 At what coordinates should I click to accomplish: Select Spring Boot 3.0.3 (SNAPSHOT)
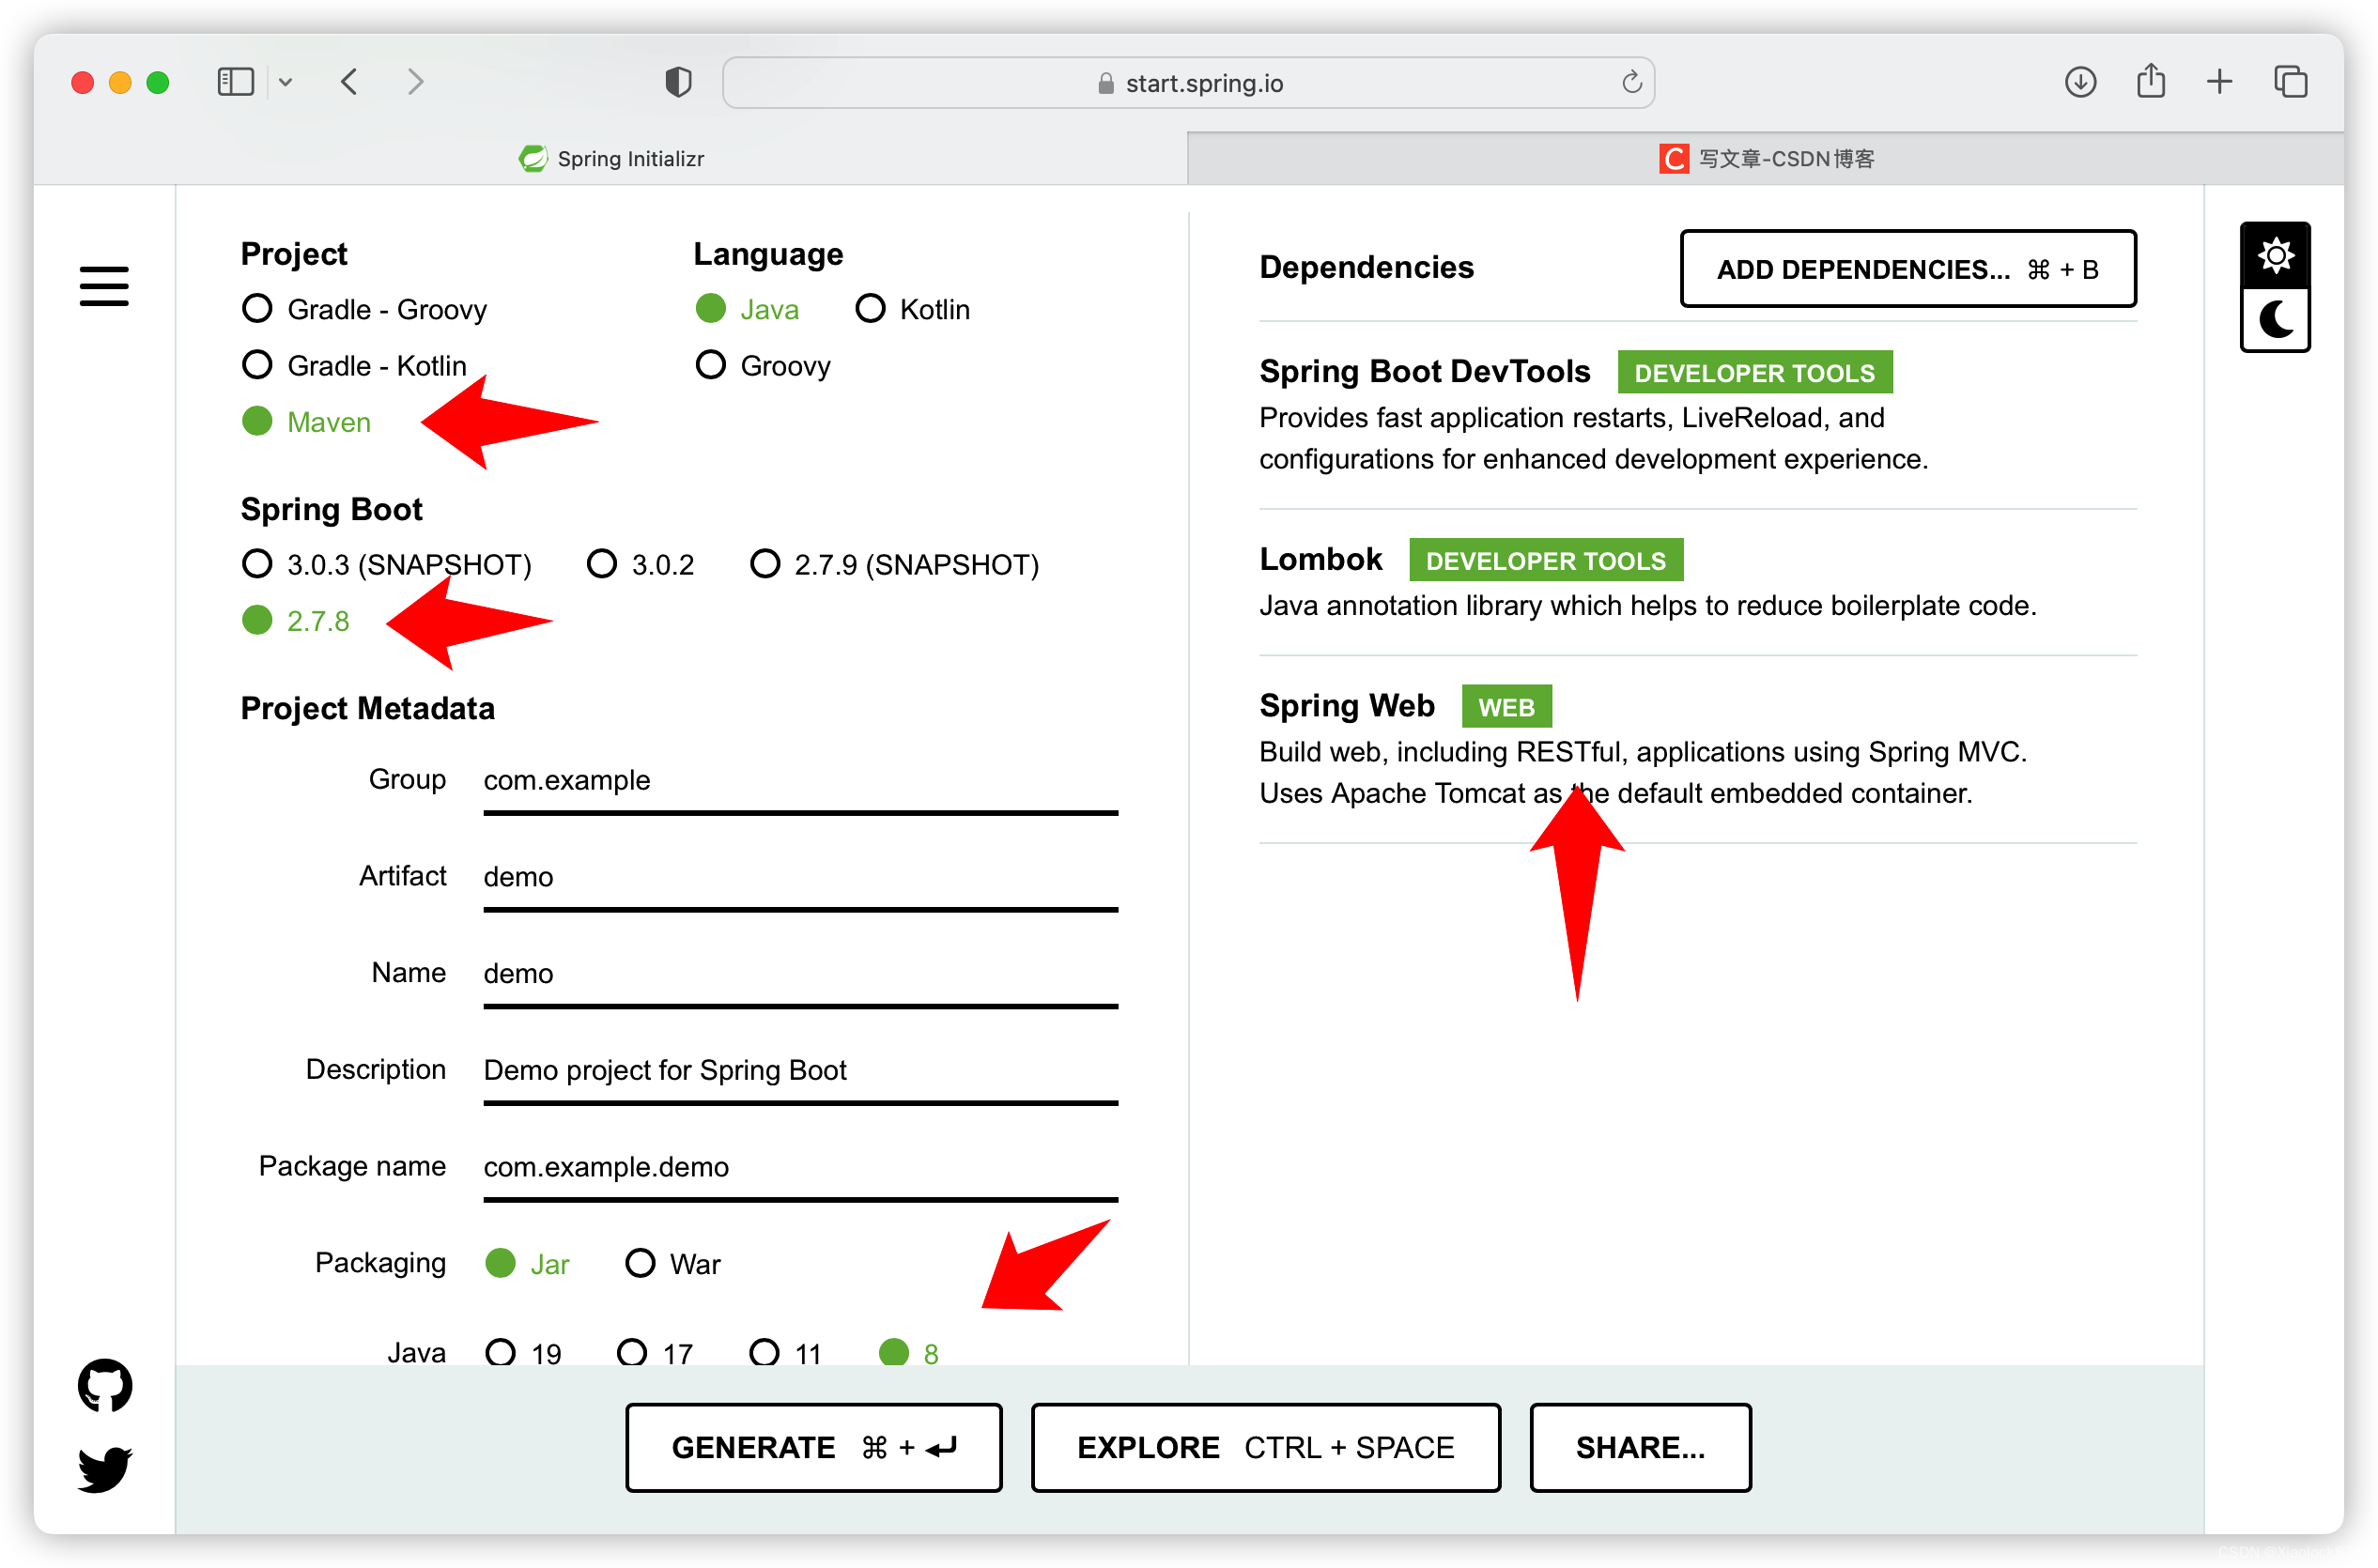[386, 564]
